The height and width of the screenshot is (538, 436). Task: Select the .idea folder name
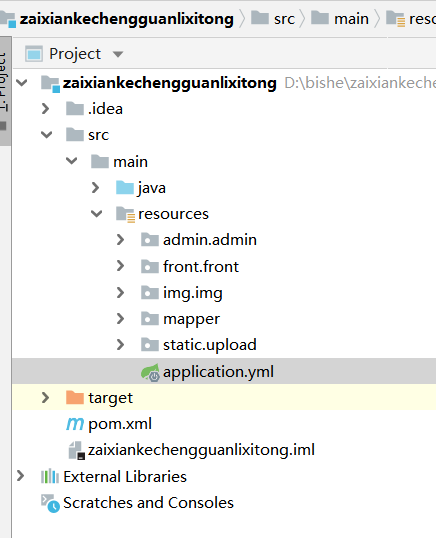point(106,109)
